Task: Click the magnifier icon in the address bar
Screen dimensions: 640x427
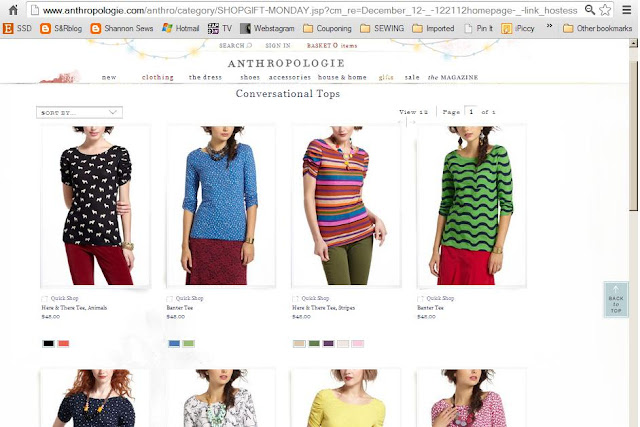Action: (589, 10)
